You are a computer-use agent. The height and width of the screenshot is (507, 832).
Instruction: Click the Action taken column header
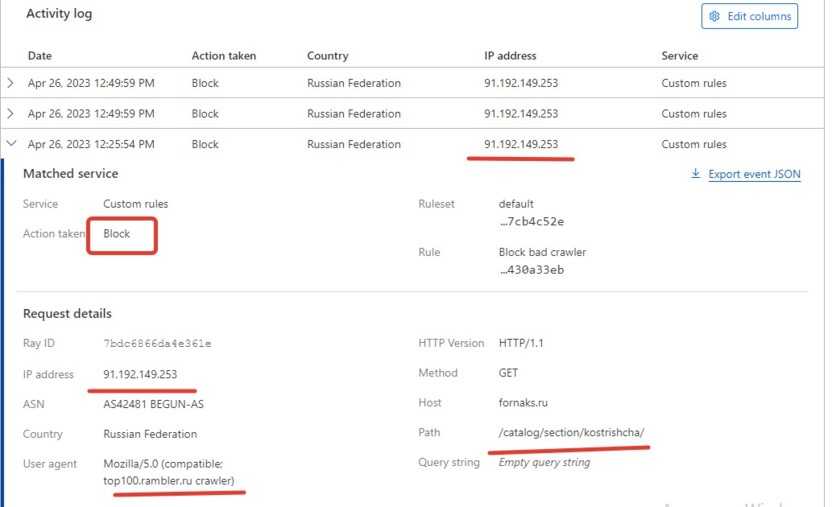224,56
